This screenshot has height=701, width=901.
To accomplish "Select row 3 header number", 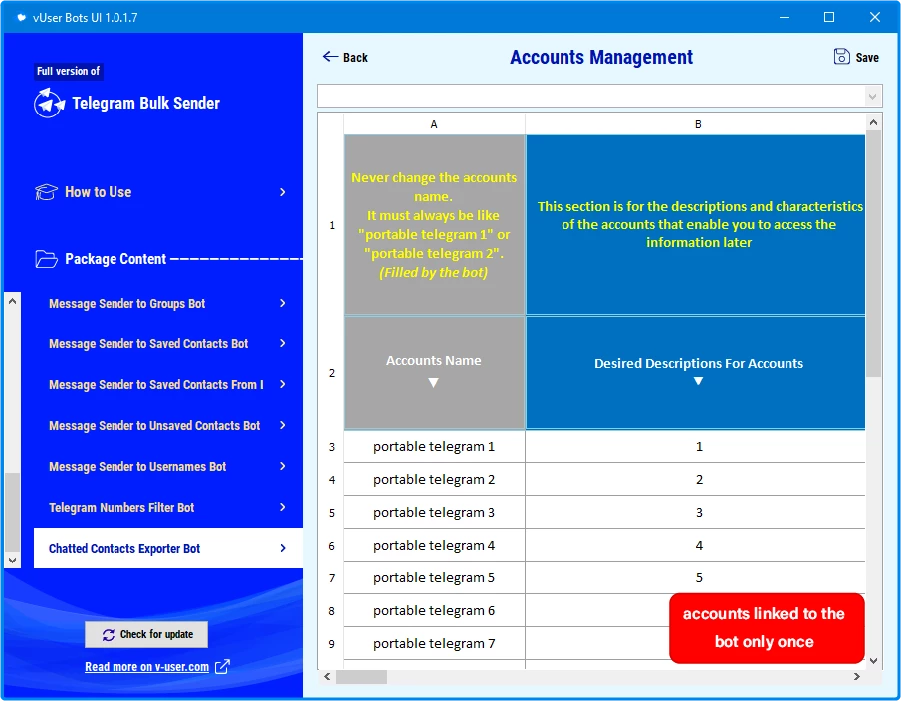I will (332, 446).
